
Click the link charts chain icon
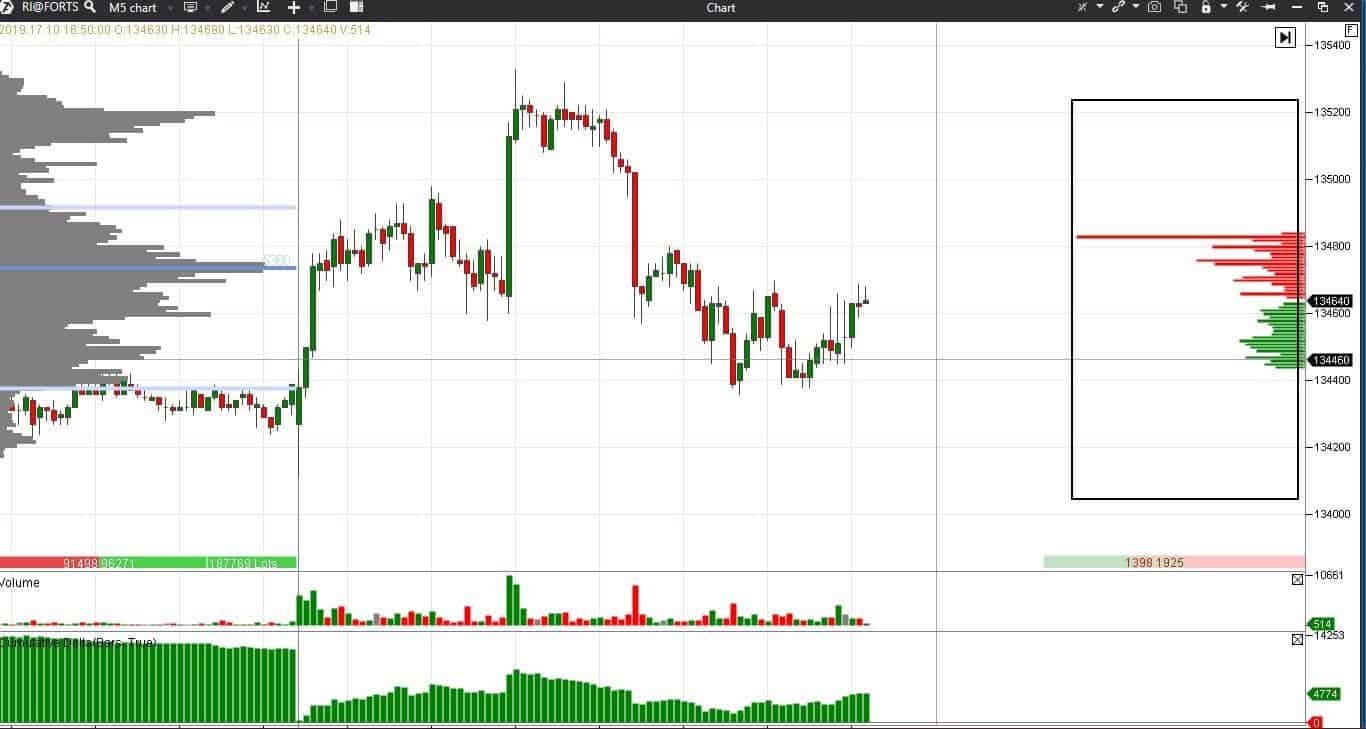(1119, 8)
